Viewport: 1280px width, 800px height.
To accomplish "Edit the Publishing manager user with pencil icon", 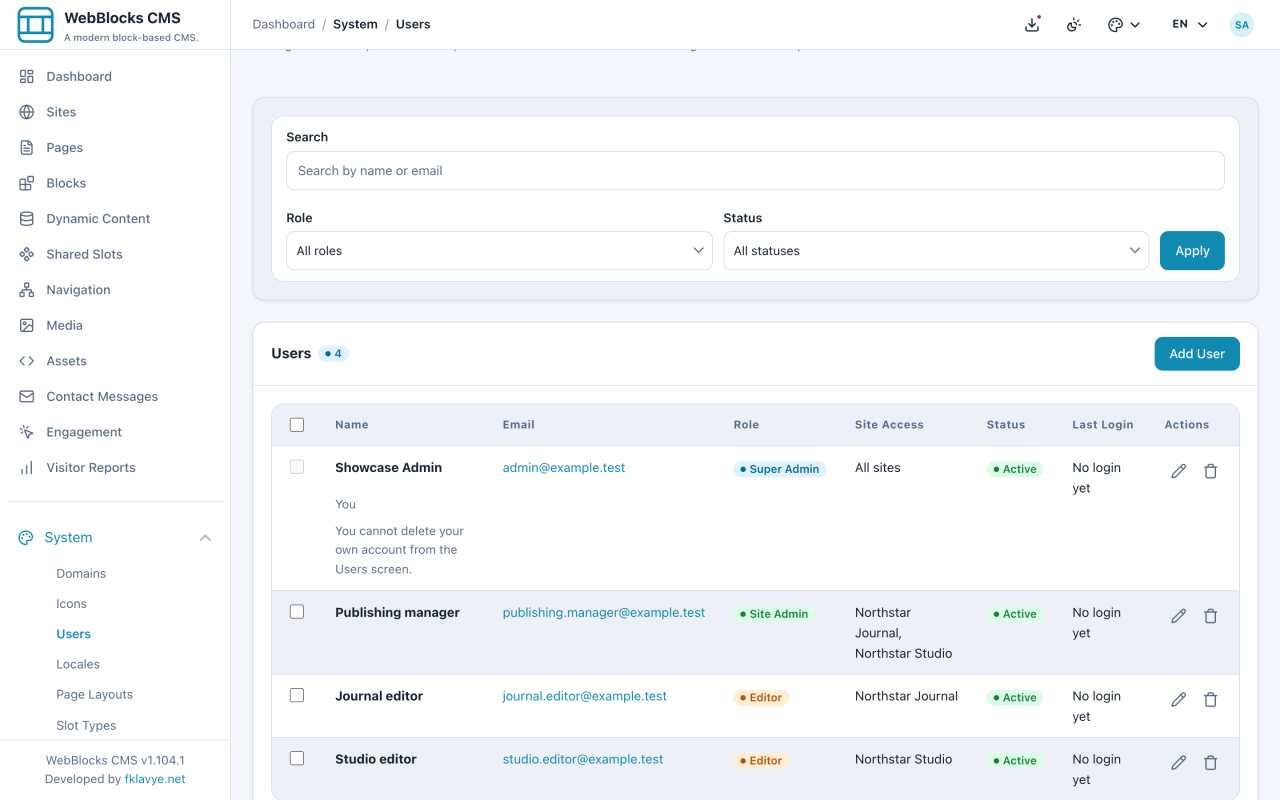I will click(x=1179, y=616).
